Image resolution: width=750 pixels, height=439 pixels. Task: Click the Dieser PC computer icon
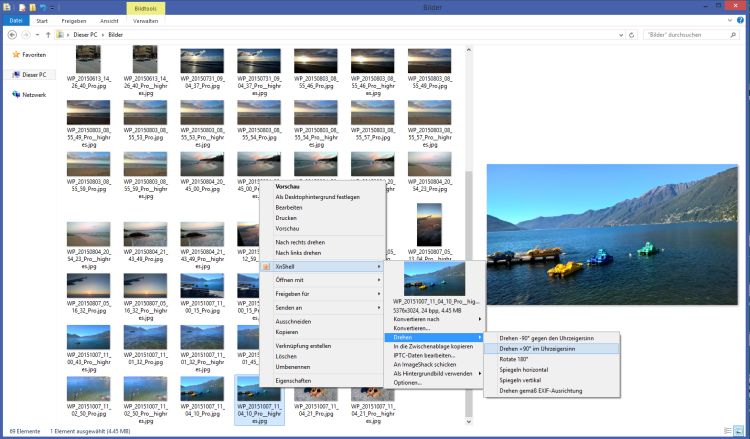click(16, 74)
